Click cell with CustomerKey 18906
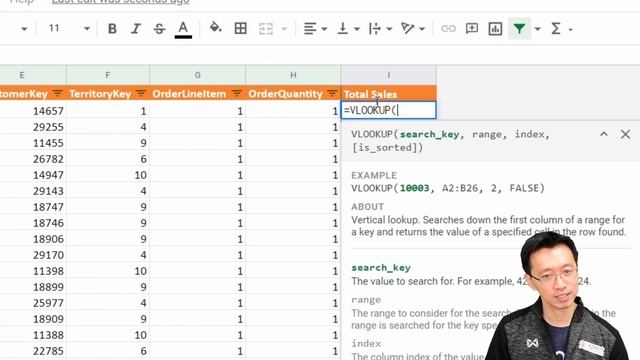 coord(33,239)
